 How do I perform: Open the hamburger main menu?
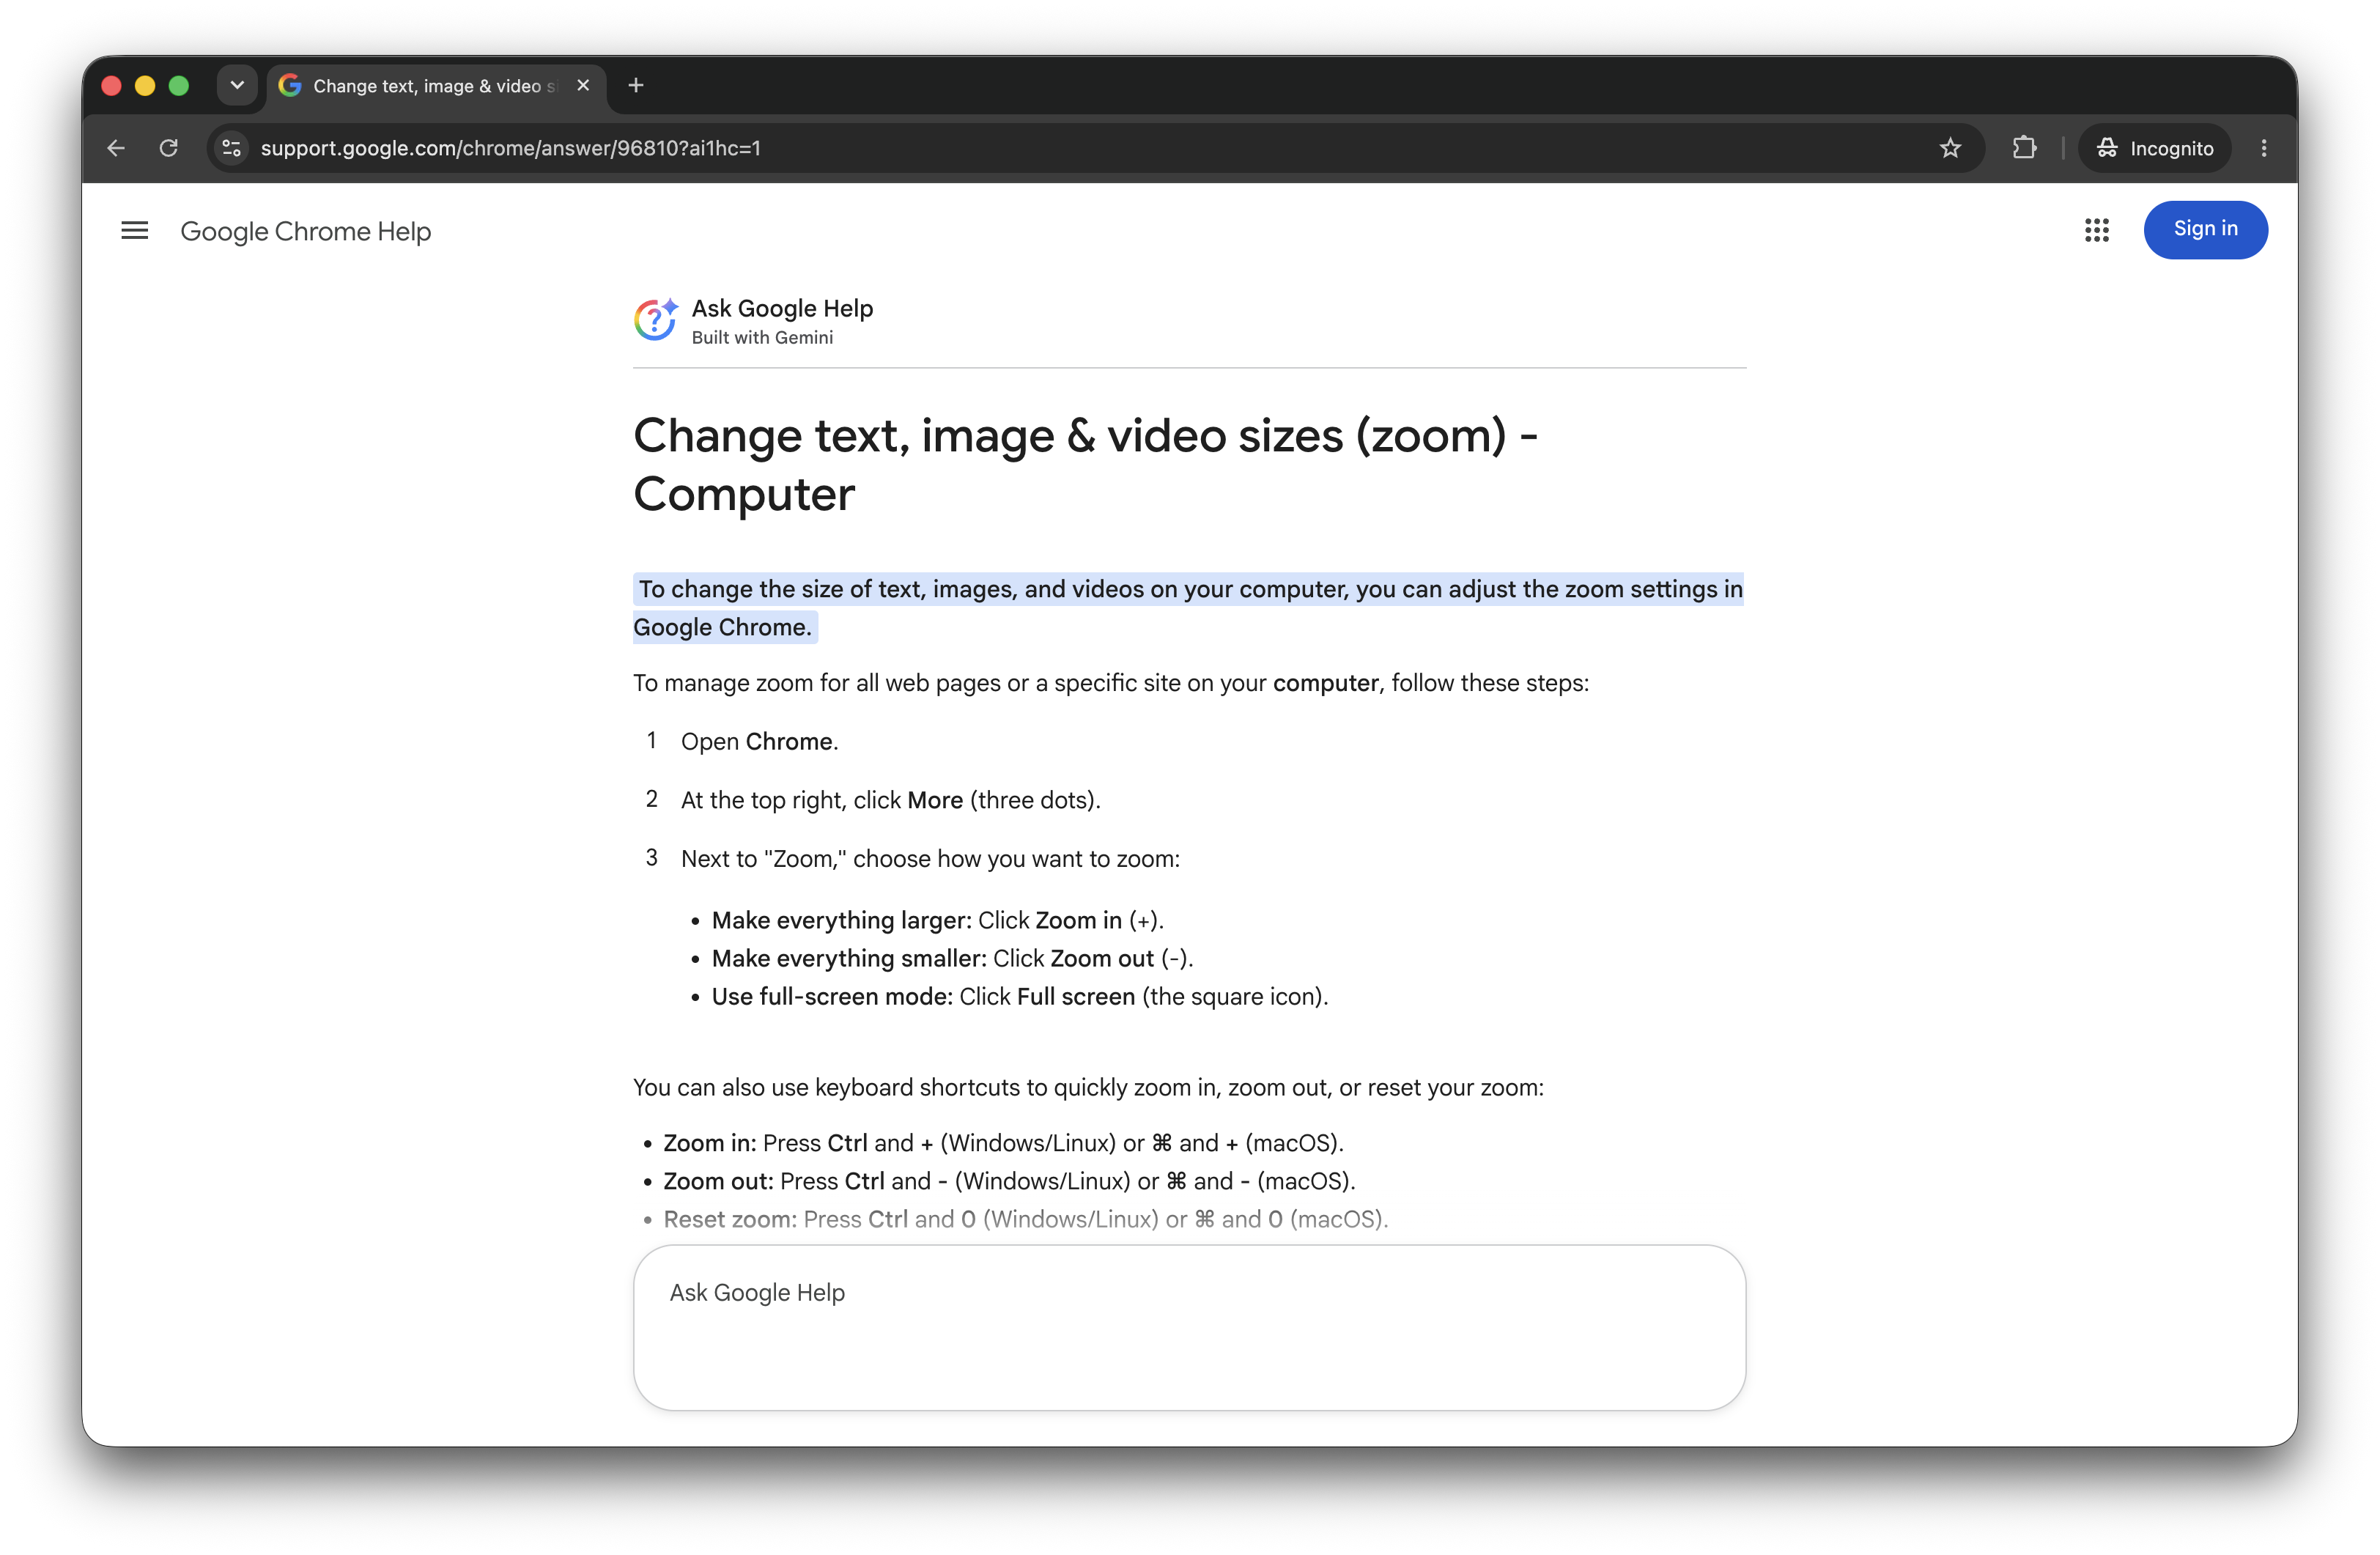134,231
